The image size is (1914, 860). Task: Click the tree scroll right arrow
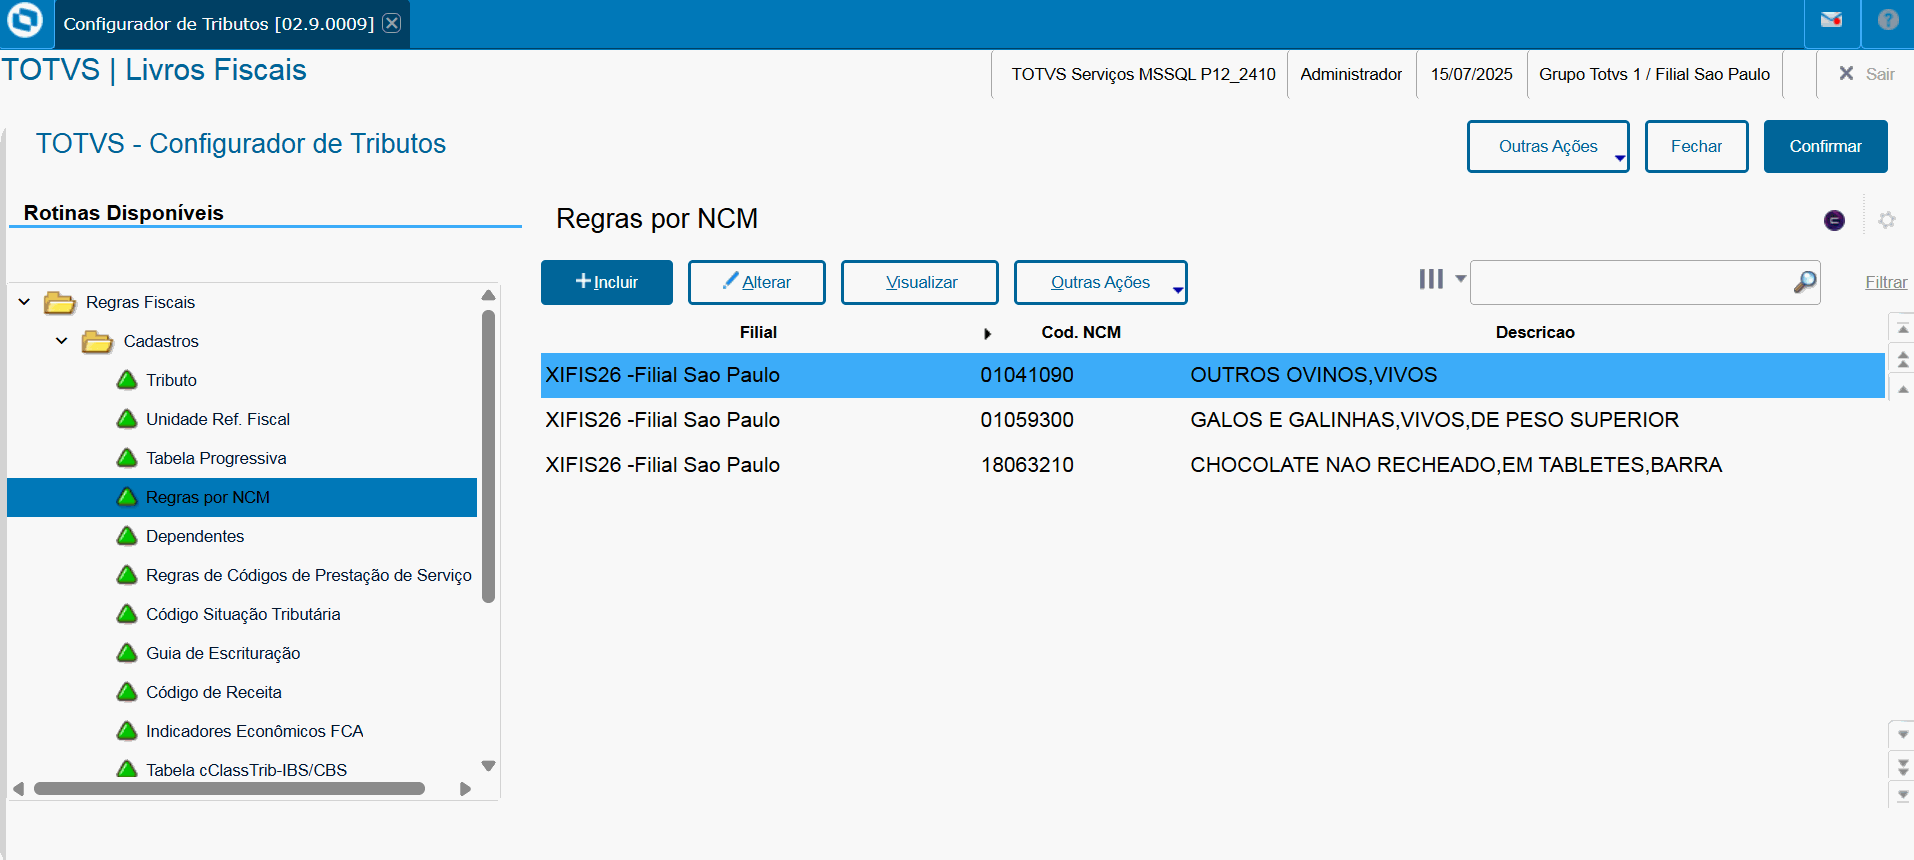coord(465,789)
